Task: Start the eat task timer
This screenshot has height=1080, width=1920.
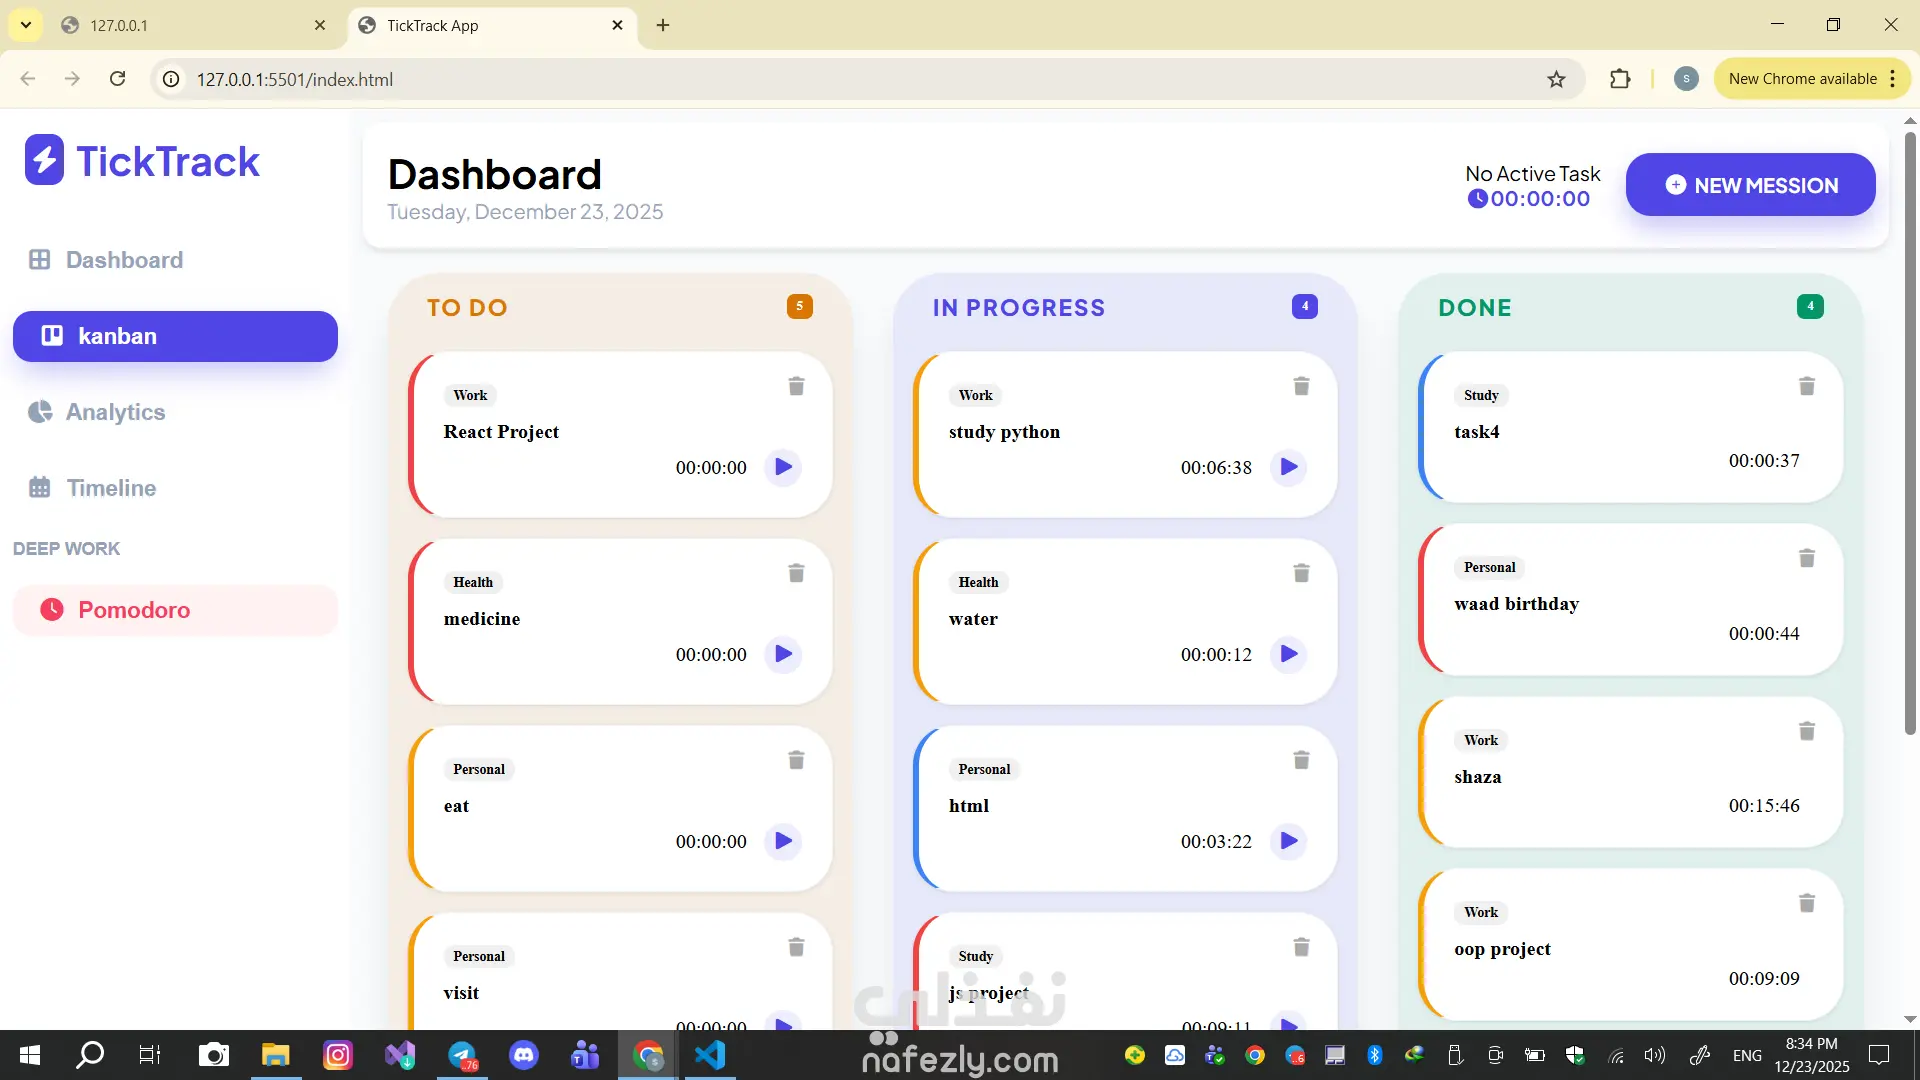Action: pos(783,841)
